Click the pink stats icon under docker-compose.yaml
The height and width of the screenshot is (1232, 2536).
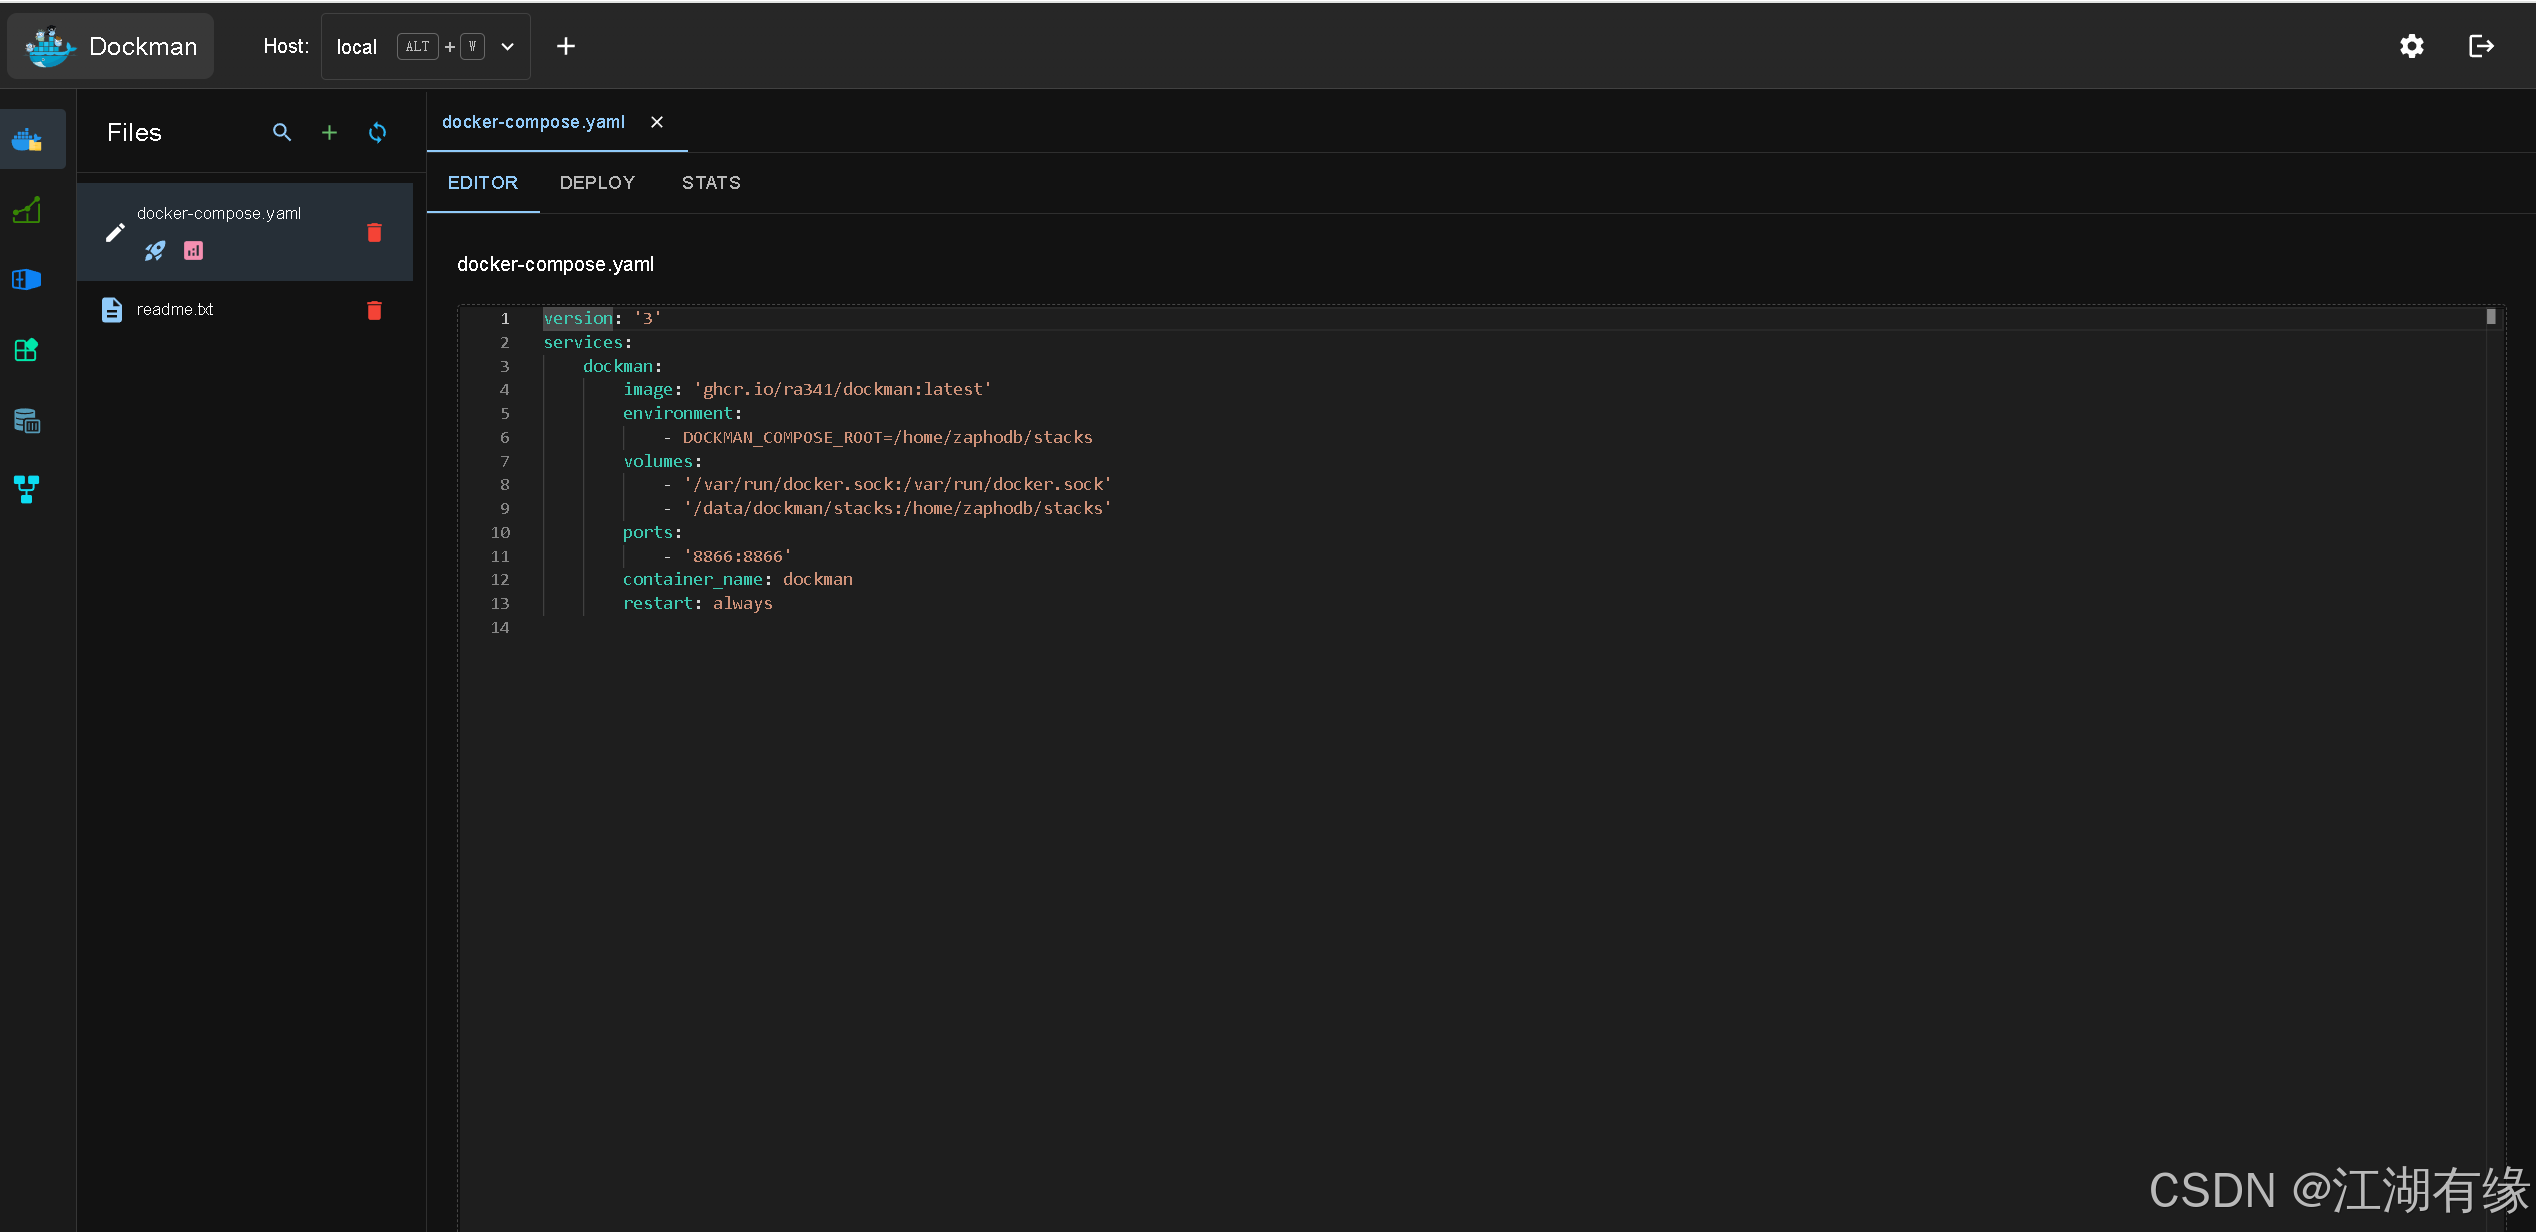(x=194, y=251)
